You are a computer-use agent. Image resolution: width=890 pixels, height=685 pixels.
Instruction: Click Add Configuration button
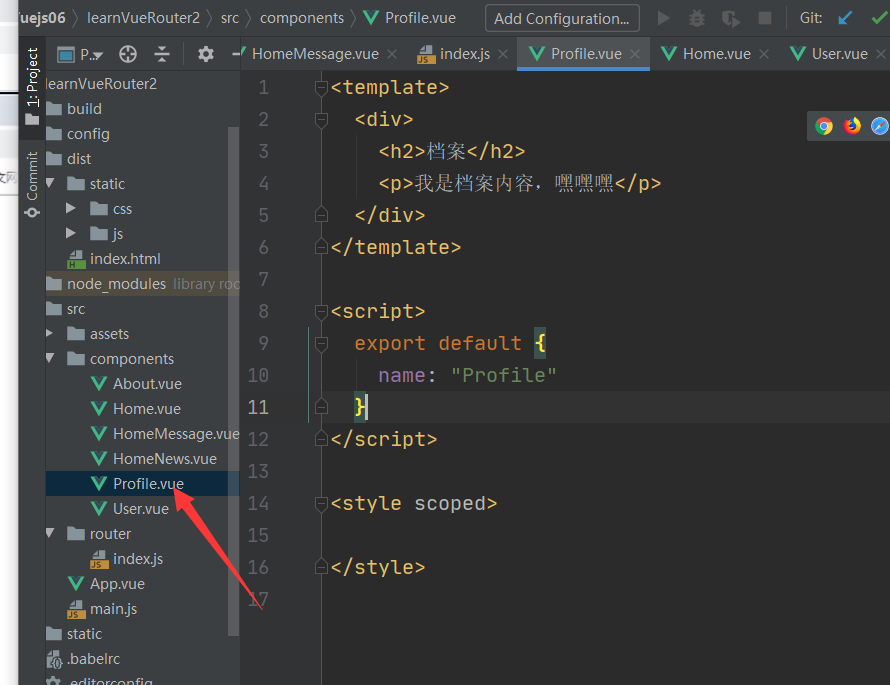[x=562, y=19]
